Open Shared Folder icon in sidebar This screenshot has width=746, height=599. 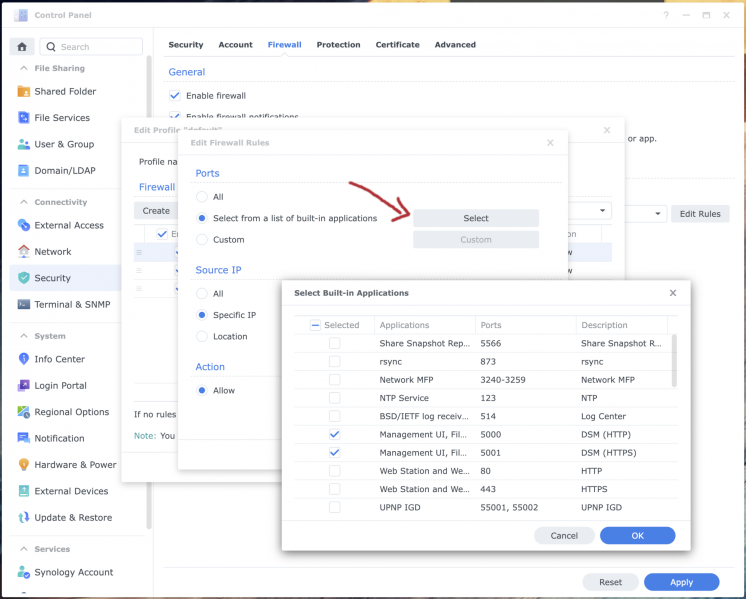pos(23,91)
